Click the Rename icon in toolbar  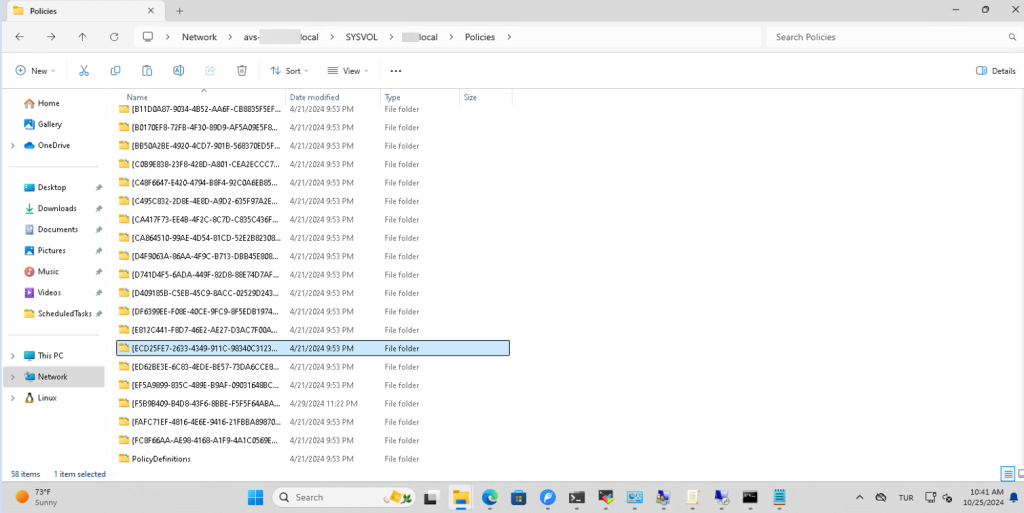[178, 71]
